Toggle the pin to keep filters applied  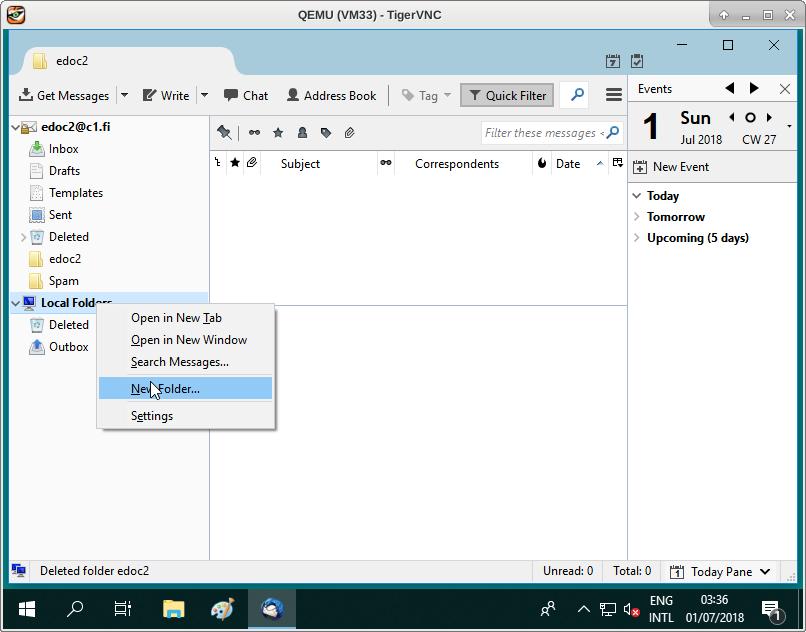224,133
